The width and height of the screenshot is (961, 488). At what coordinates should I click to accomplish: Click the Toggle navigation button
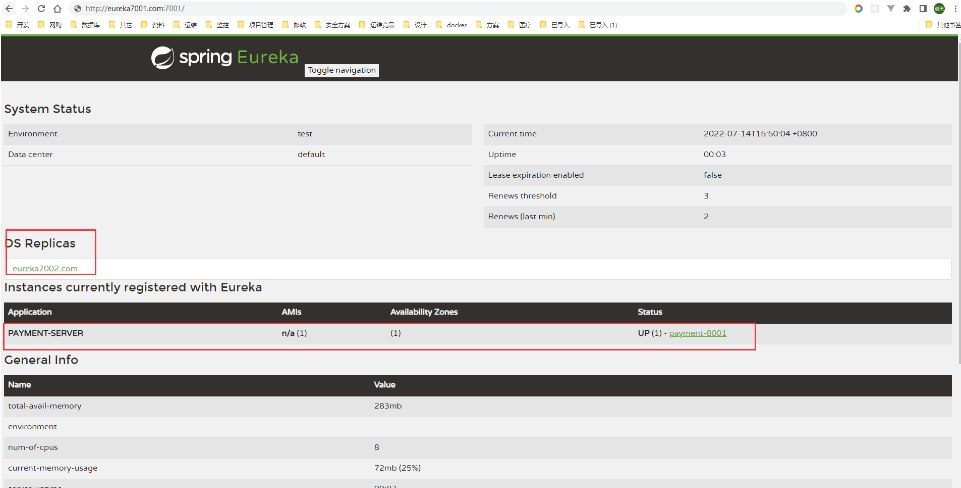click(x=341, y=71)
